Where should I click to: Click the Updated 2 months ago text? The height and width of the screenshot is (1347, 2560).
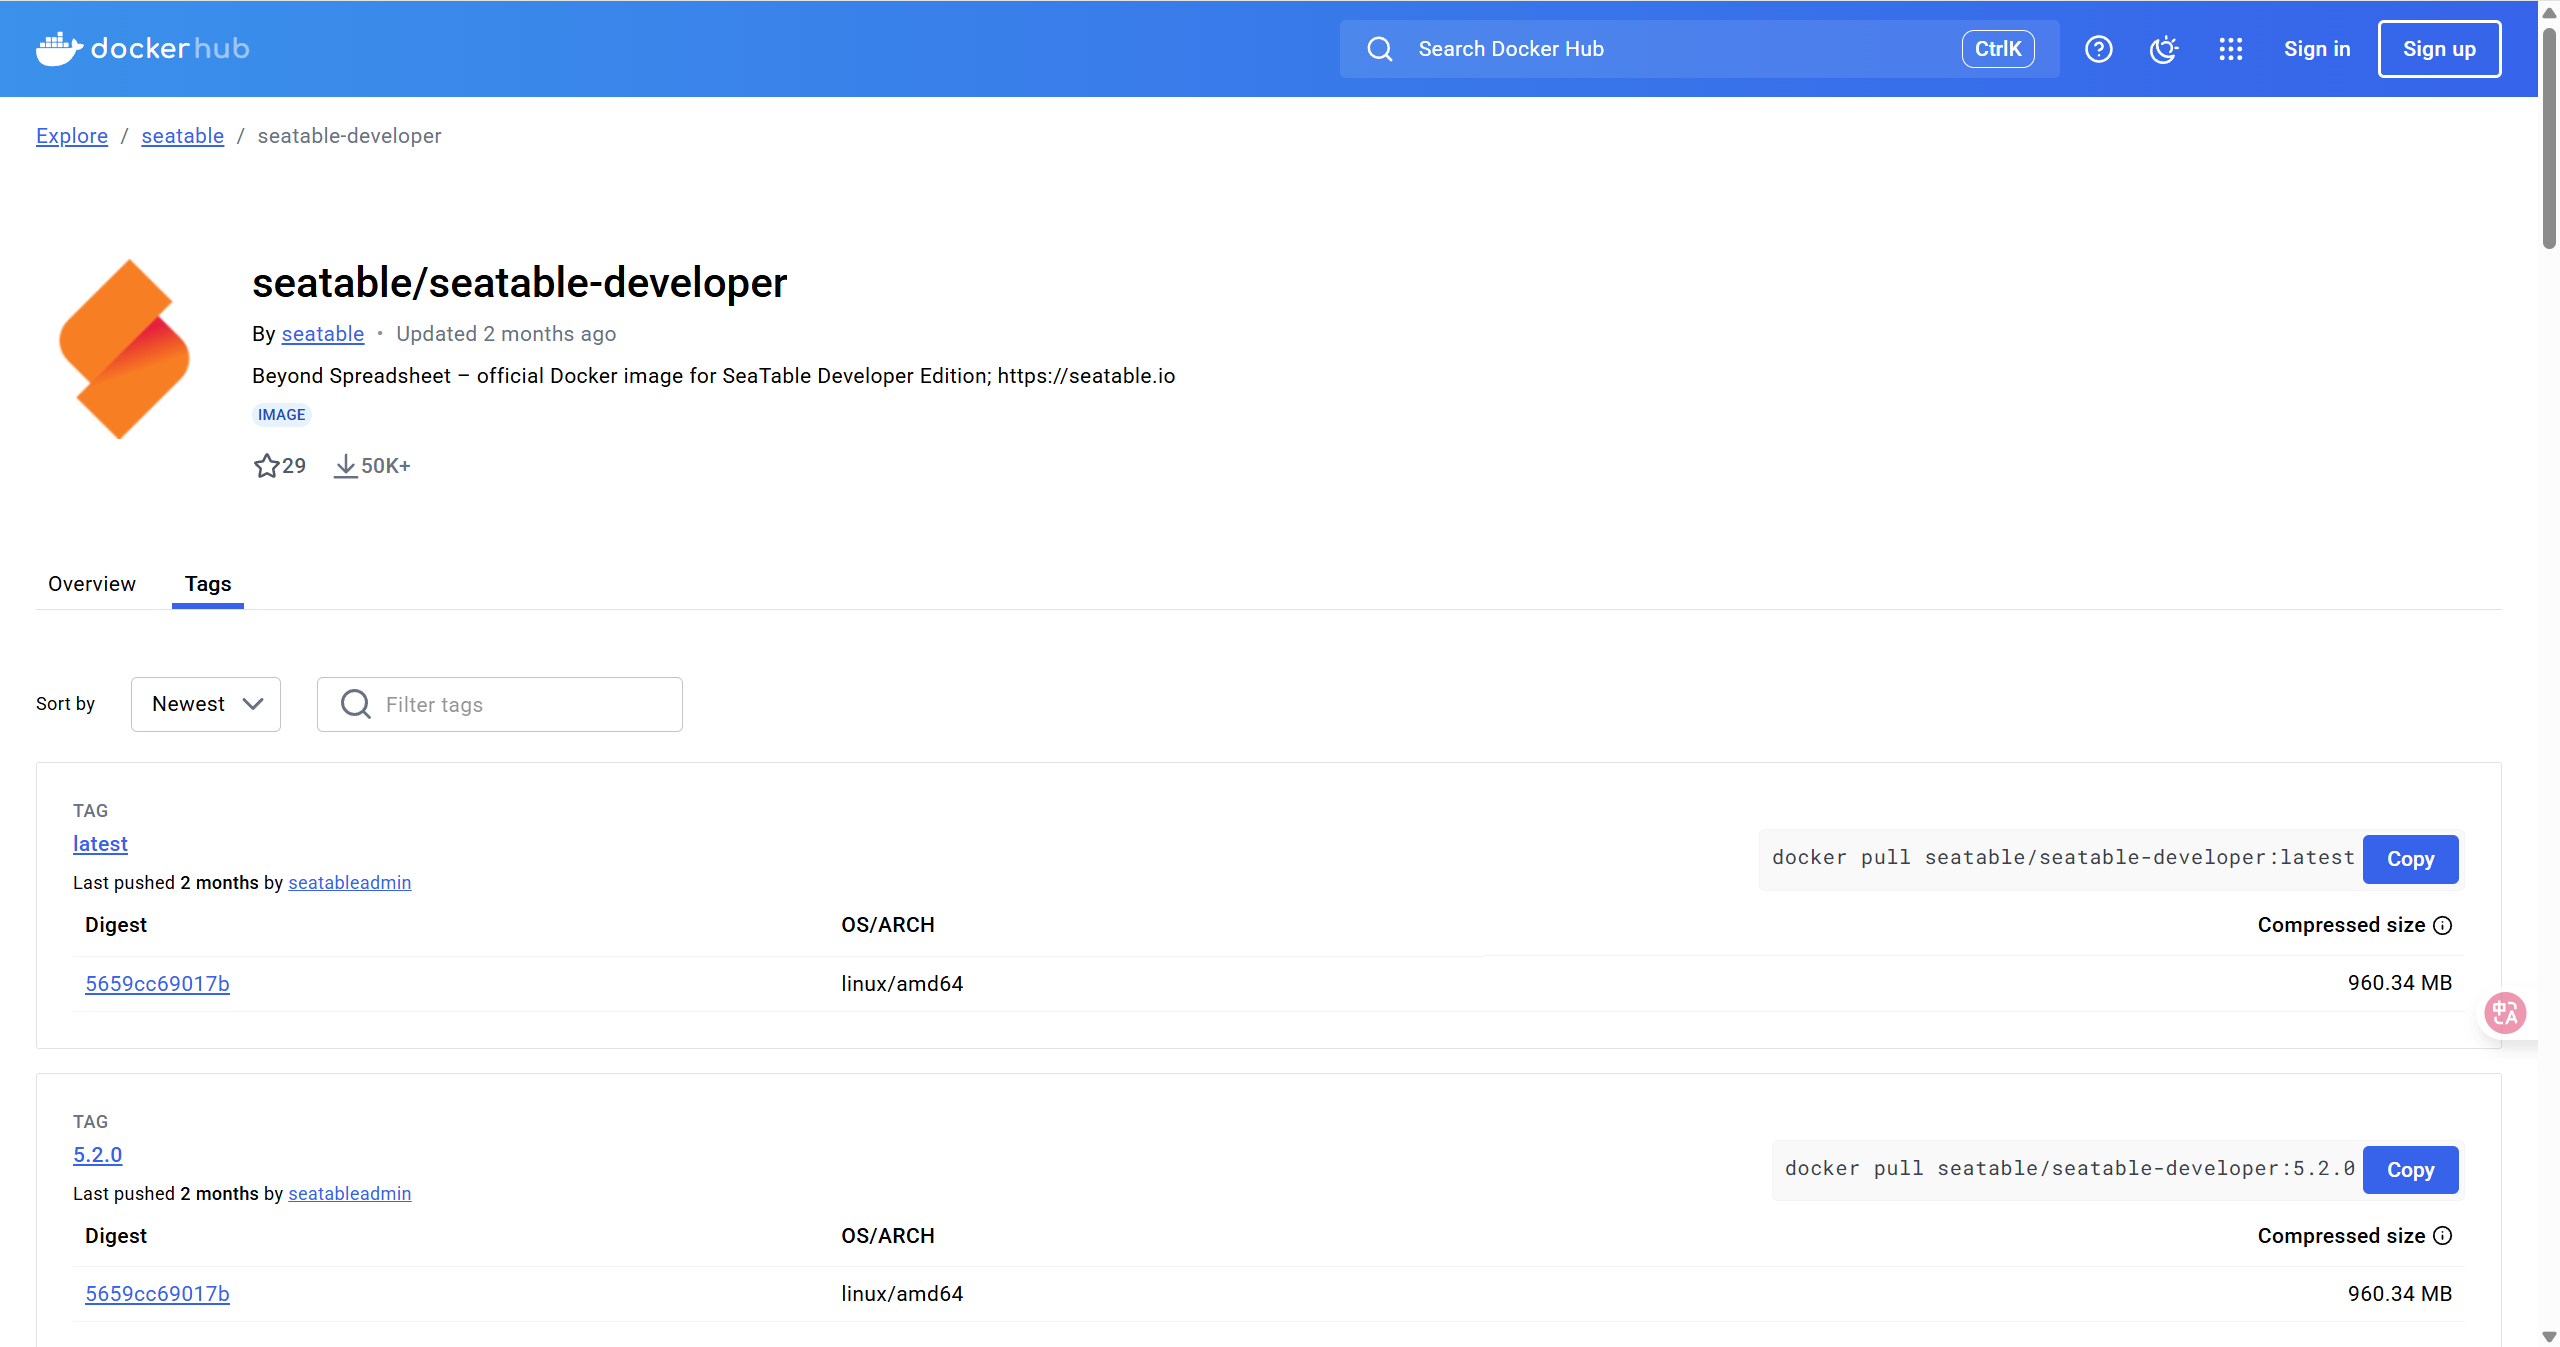(x=506, y=334)
